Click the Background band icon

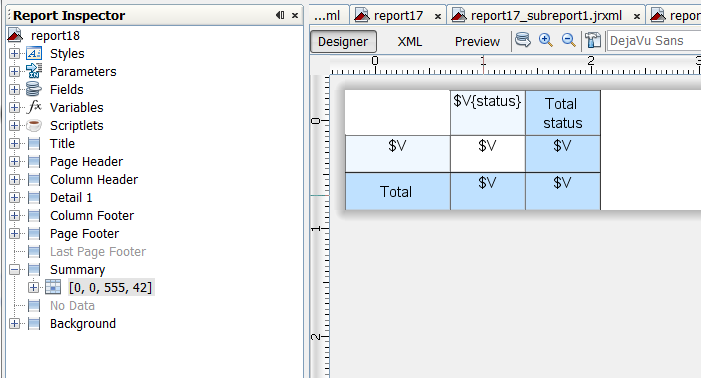pos(34,323)
